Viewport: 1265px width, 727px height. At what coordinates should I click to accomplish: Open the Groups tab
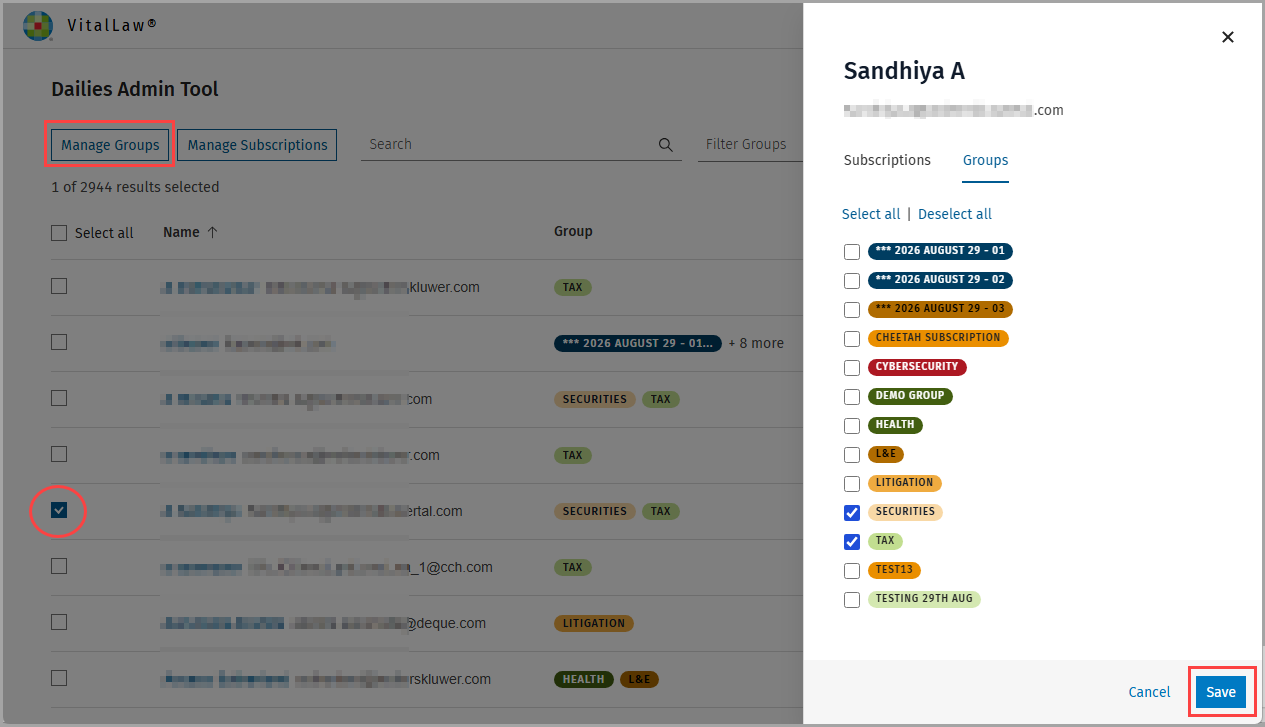(985, 160)
